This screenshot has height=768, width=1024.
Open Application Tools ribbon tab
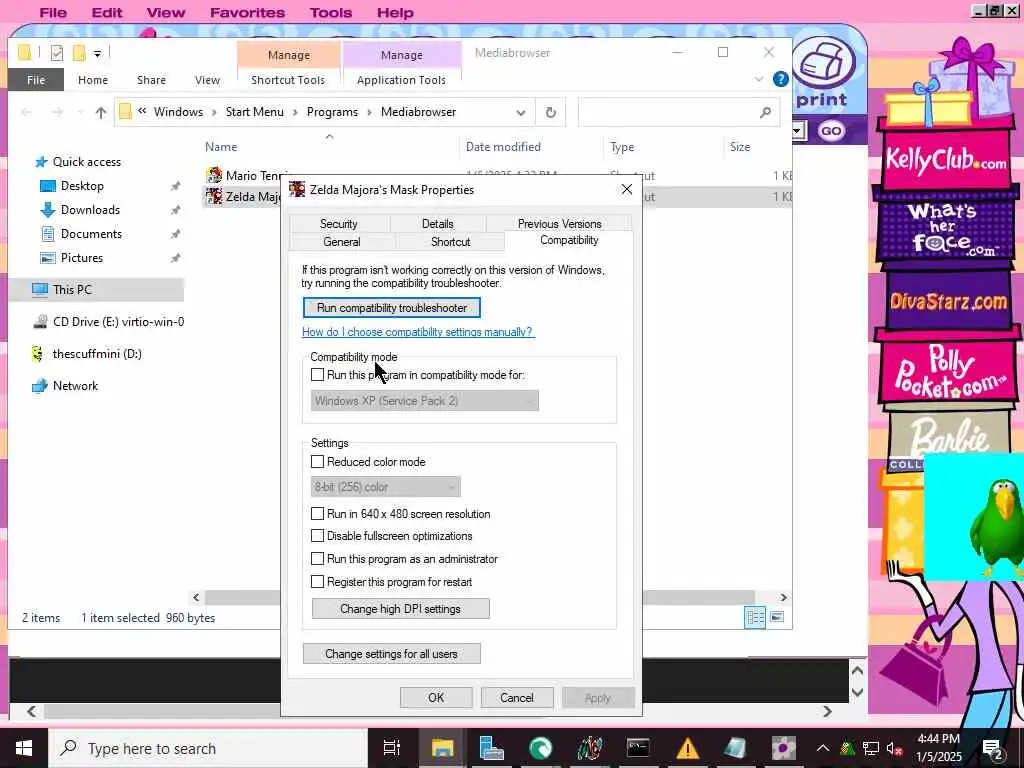click(x=401, y=80)
